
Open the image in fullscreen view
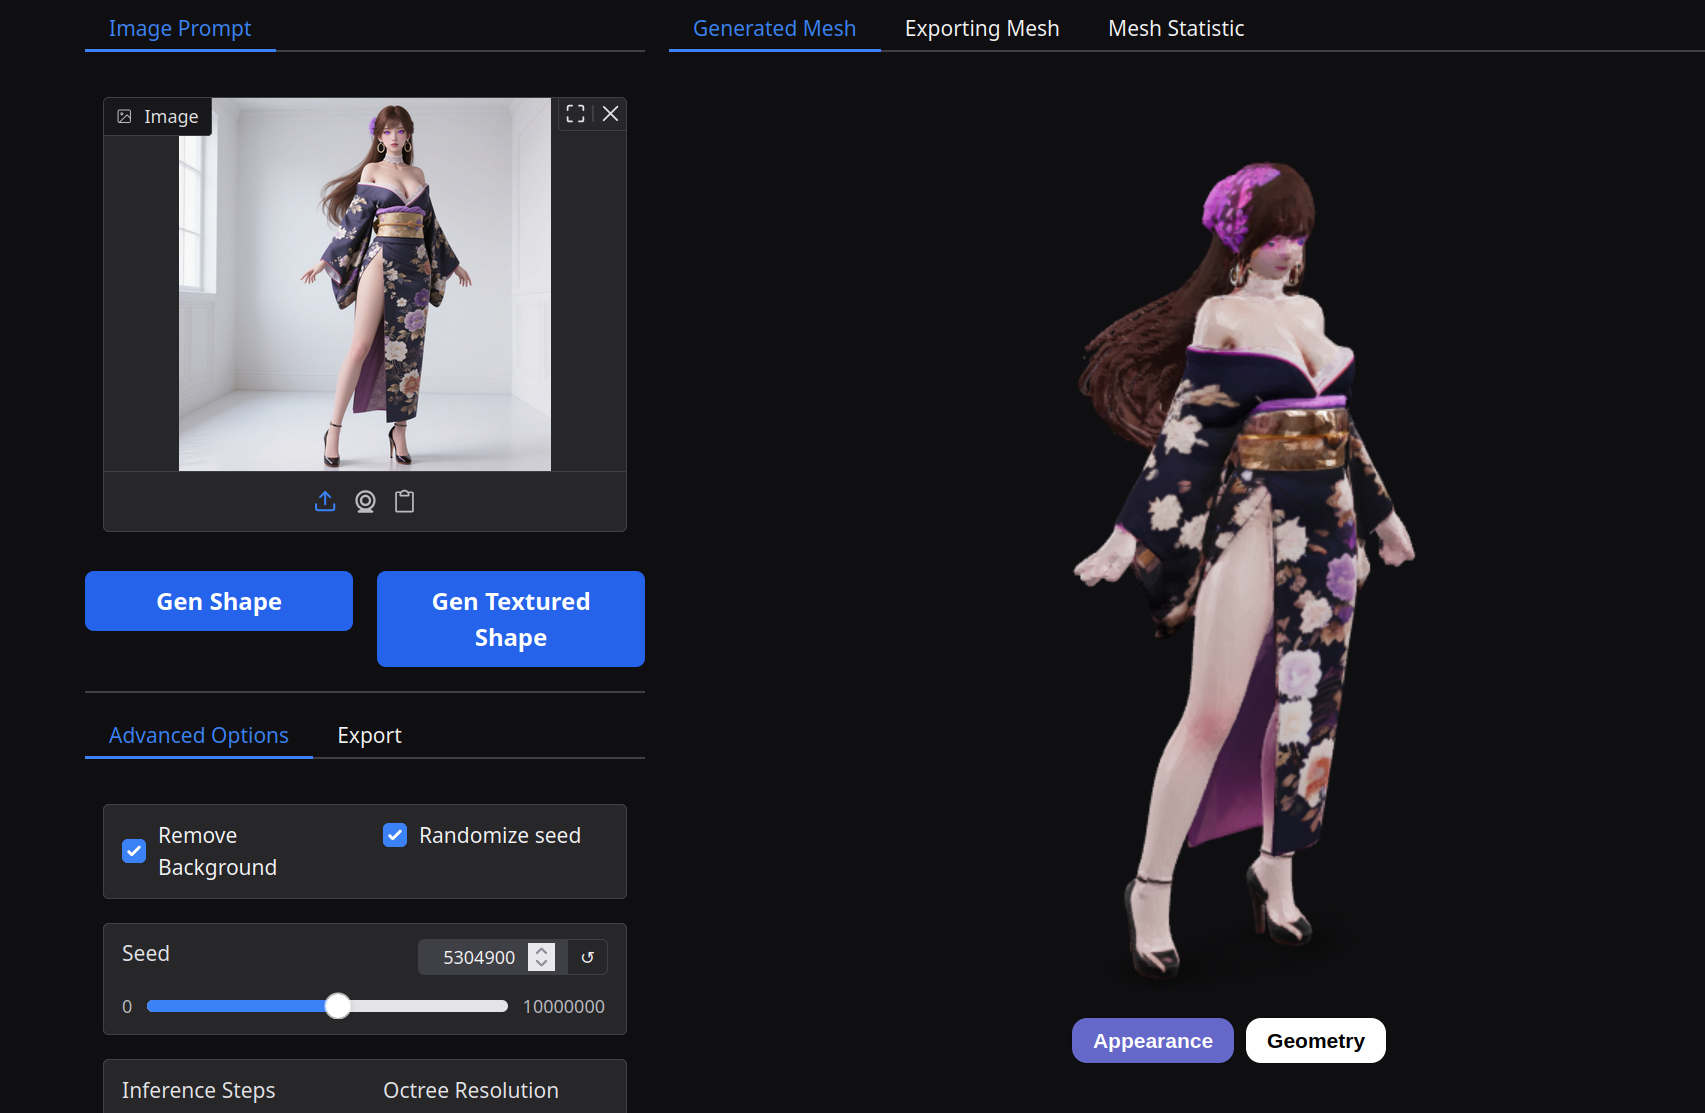[x=575, y=114]
